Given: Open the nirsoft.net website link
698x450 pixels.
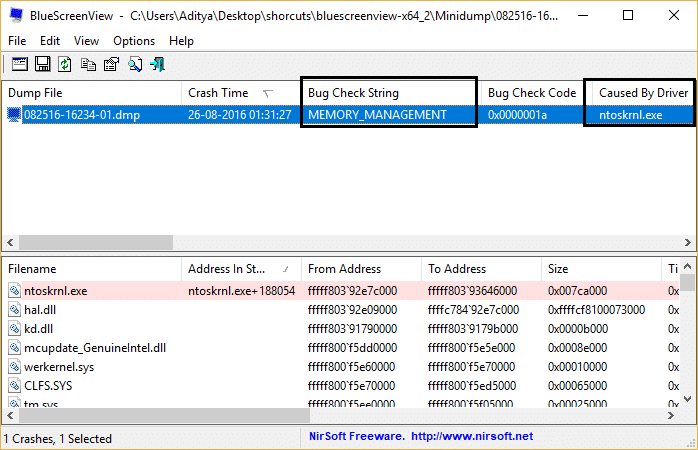Looking at the screenshot, I should tap(471, 437).
